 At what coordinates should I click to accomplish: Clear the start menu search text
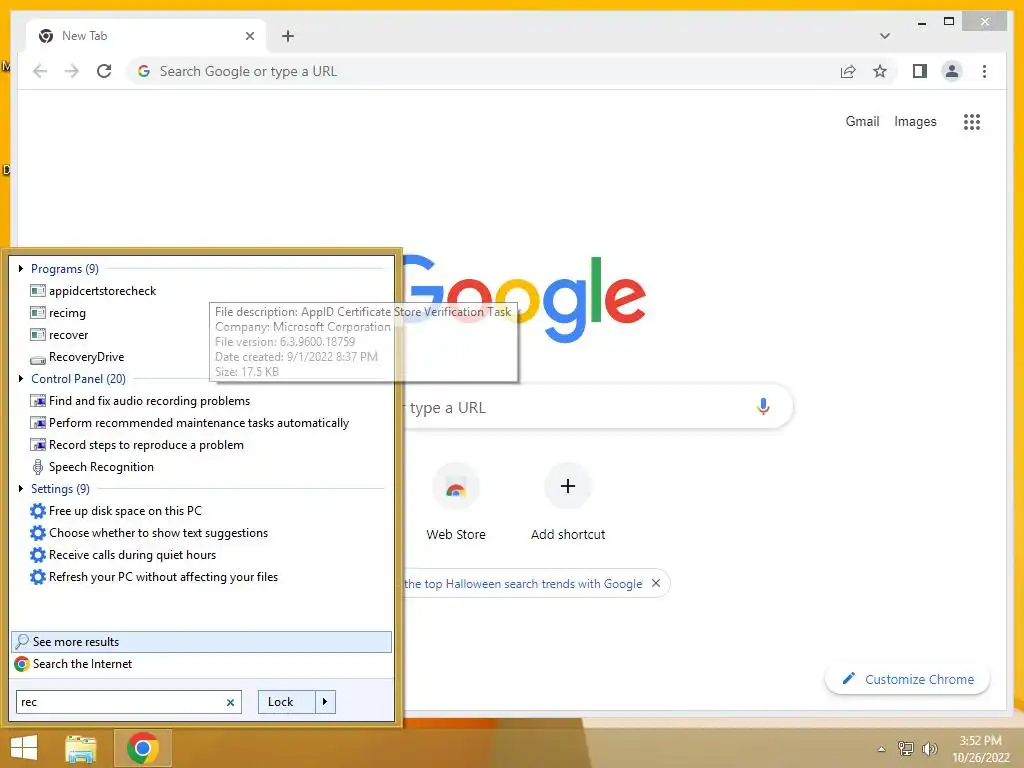pos(231,703)
